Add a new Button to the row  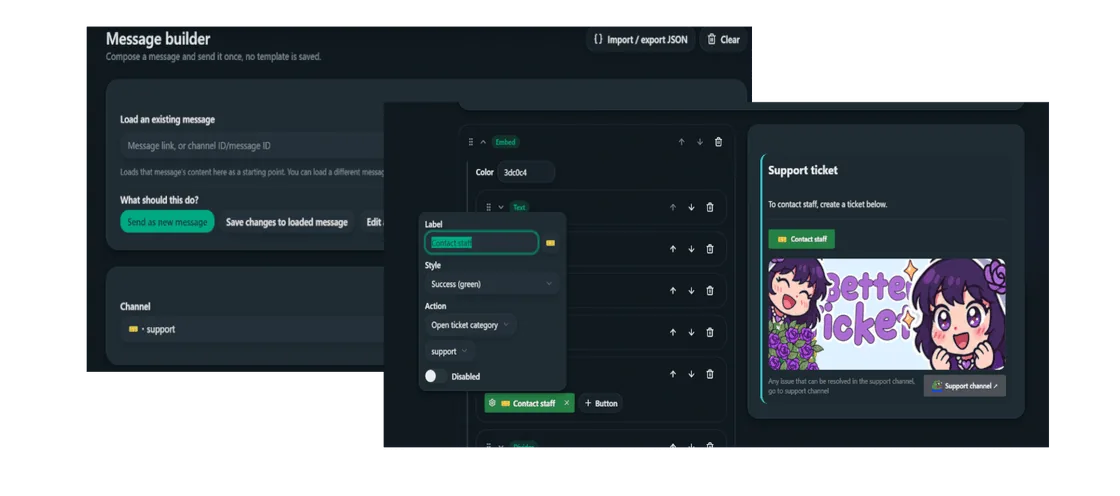pos(601,403)
